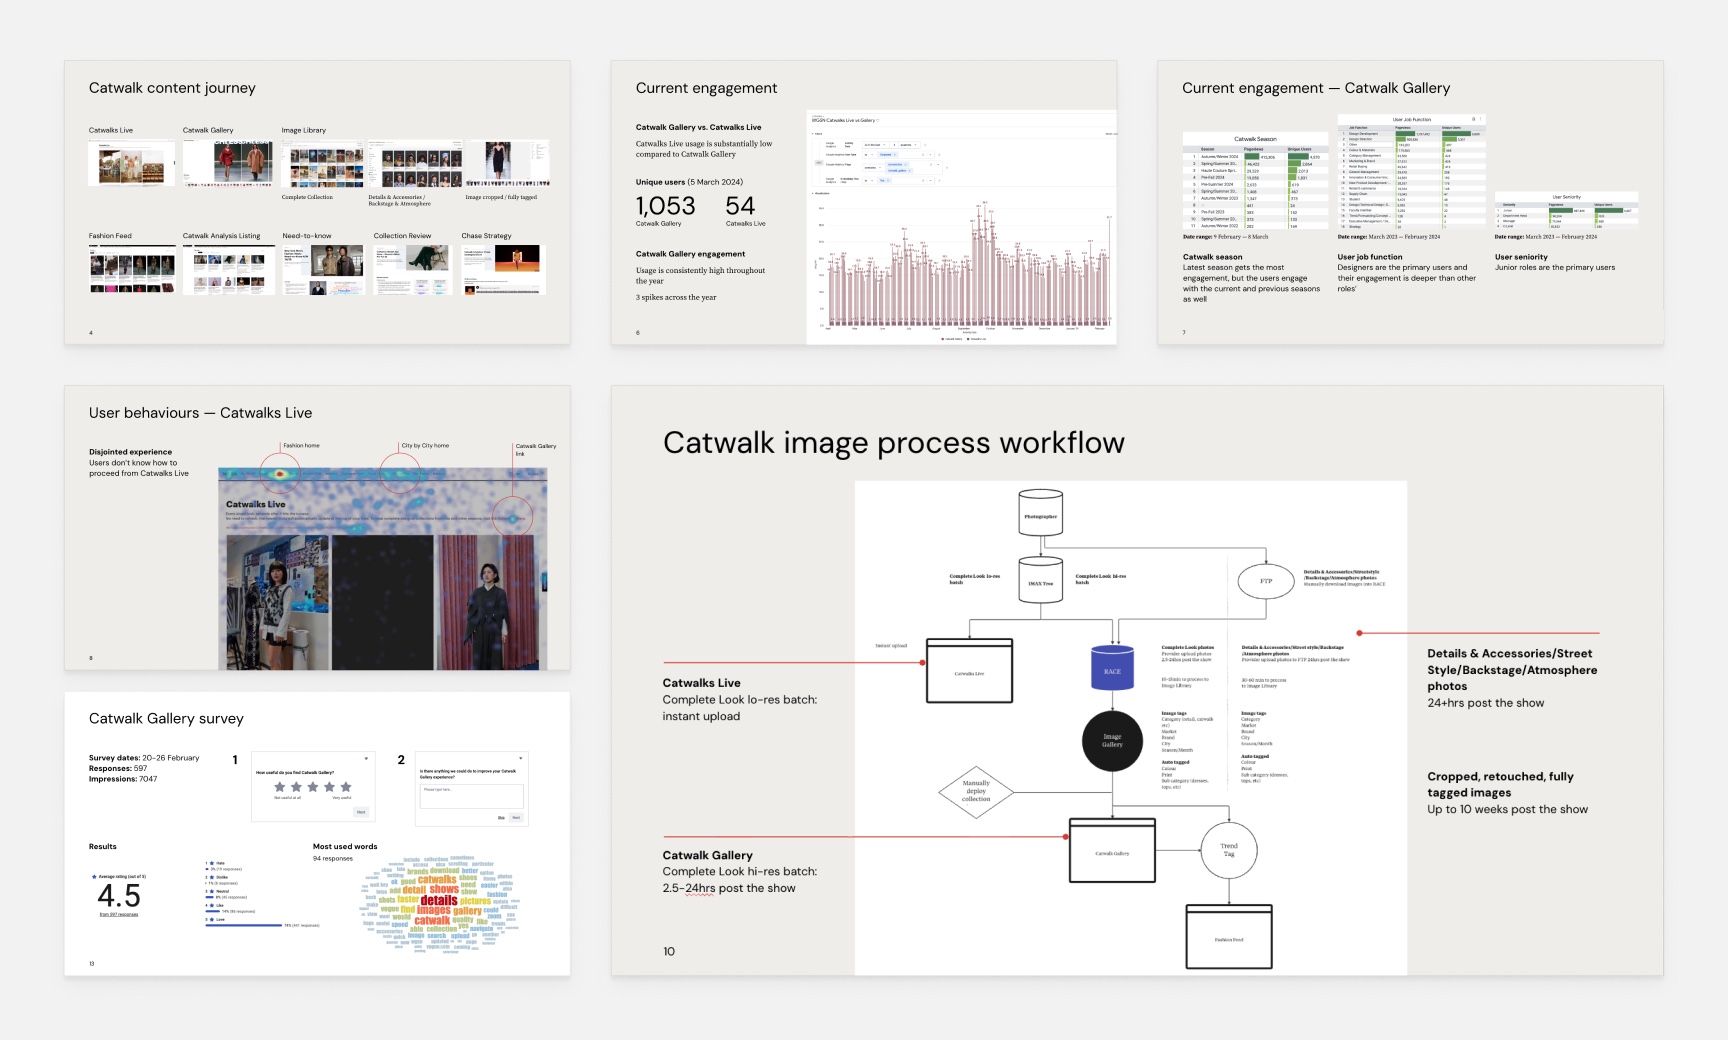Open the Catwalks Live screenshot thumbnail in content journey
Screen dimensions: 1728x1040
coord(131,162)
